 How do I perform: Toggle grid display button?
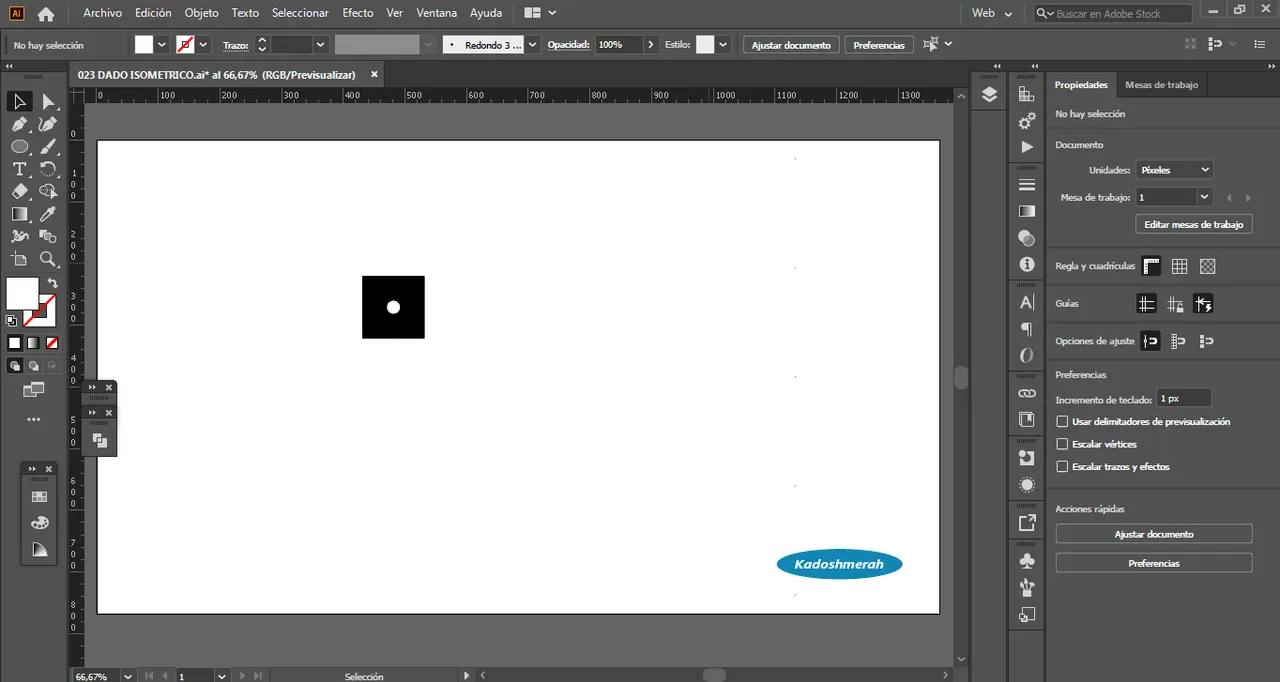[1179, 266]
